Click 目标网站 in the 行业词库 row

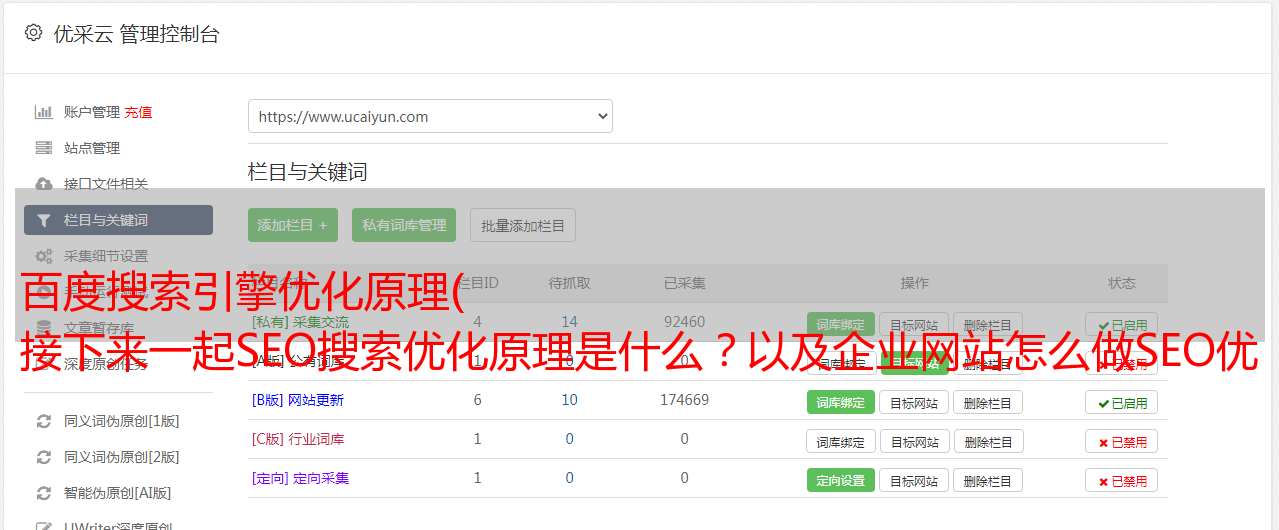click(x=914, y=441)
